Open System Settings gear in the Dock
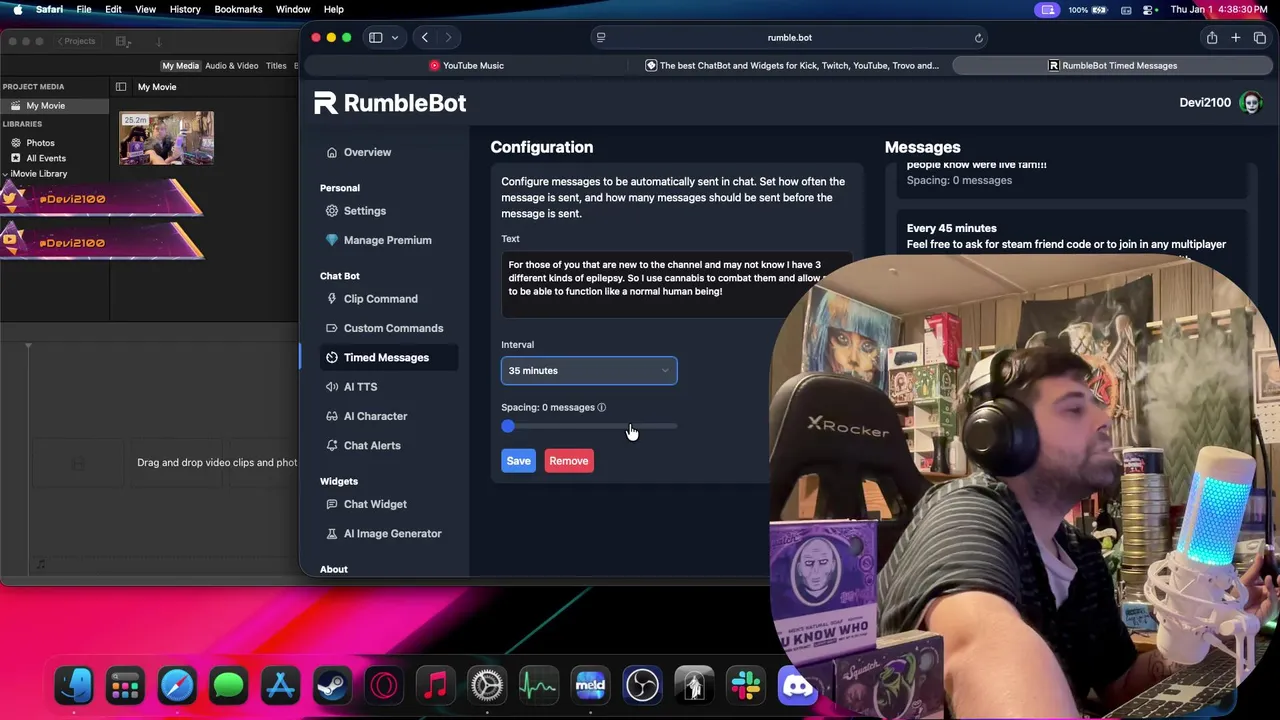1280x720 pixels. (x=487, y=686)
